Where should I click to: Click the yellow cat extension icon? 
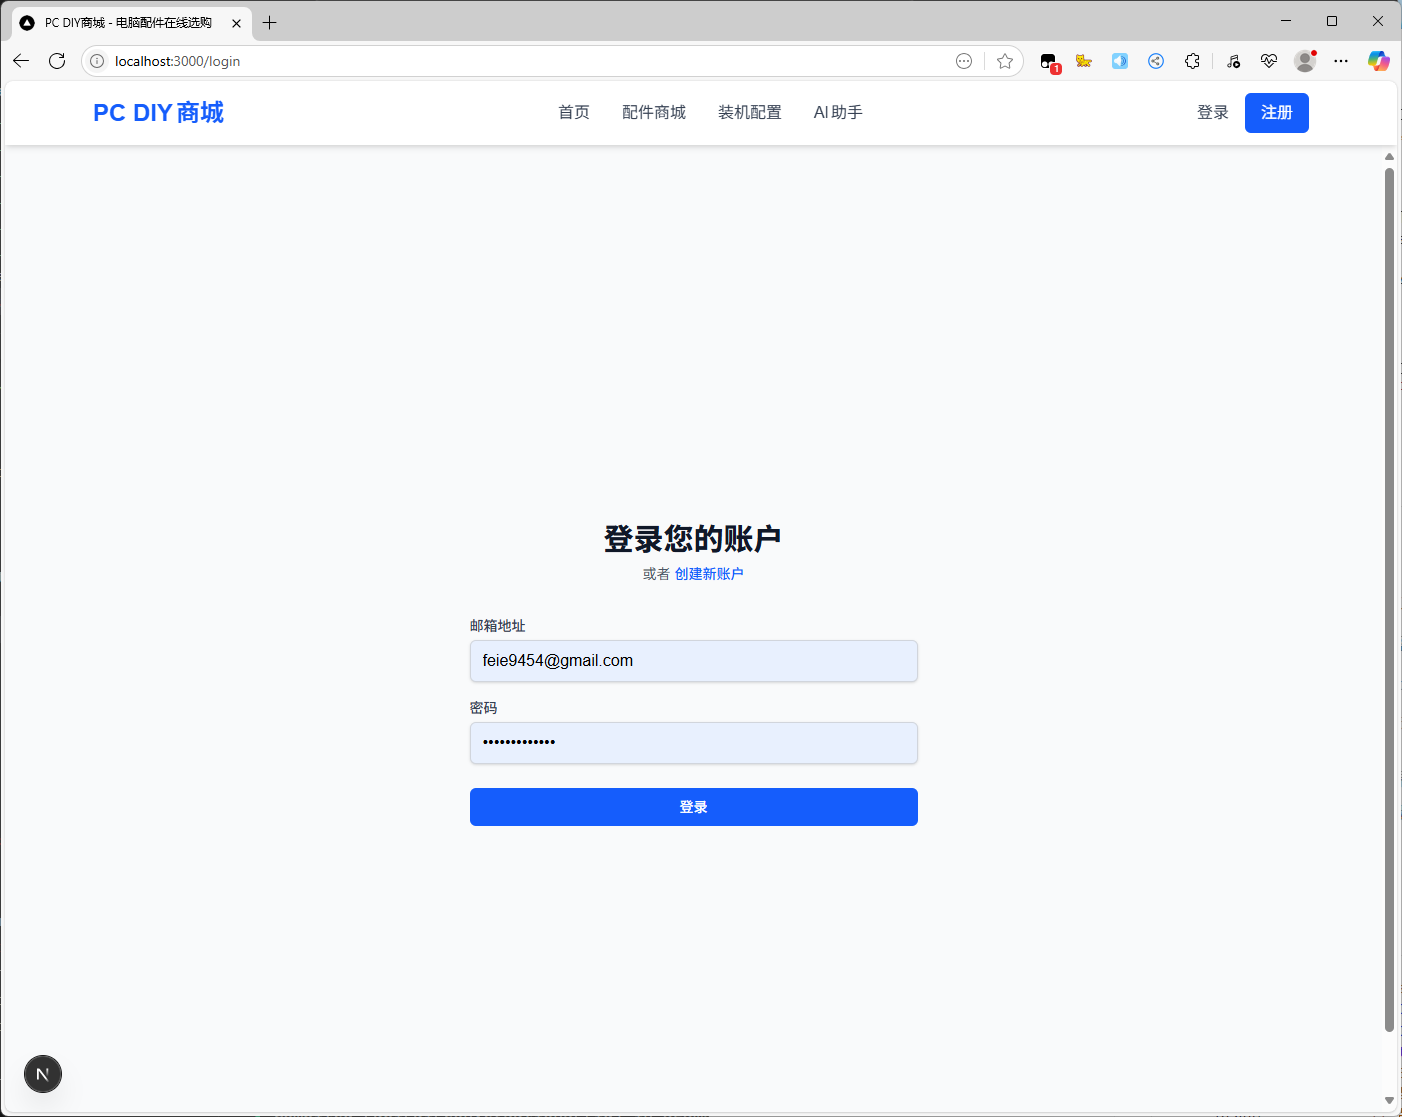[1083, 61]
